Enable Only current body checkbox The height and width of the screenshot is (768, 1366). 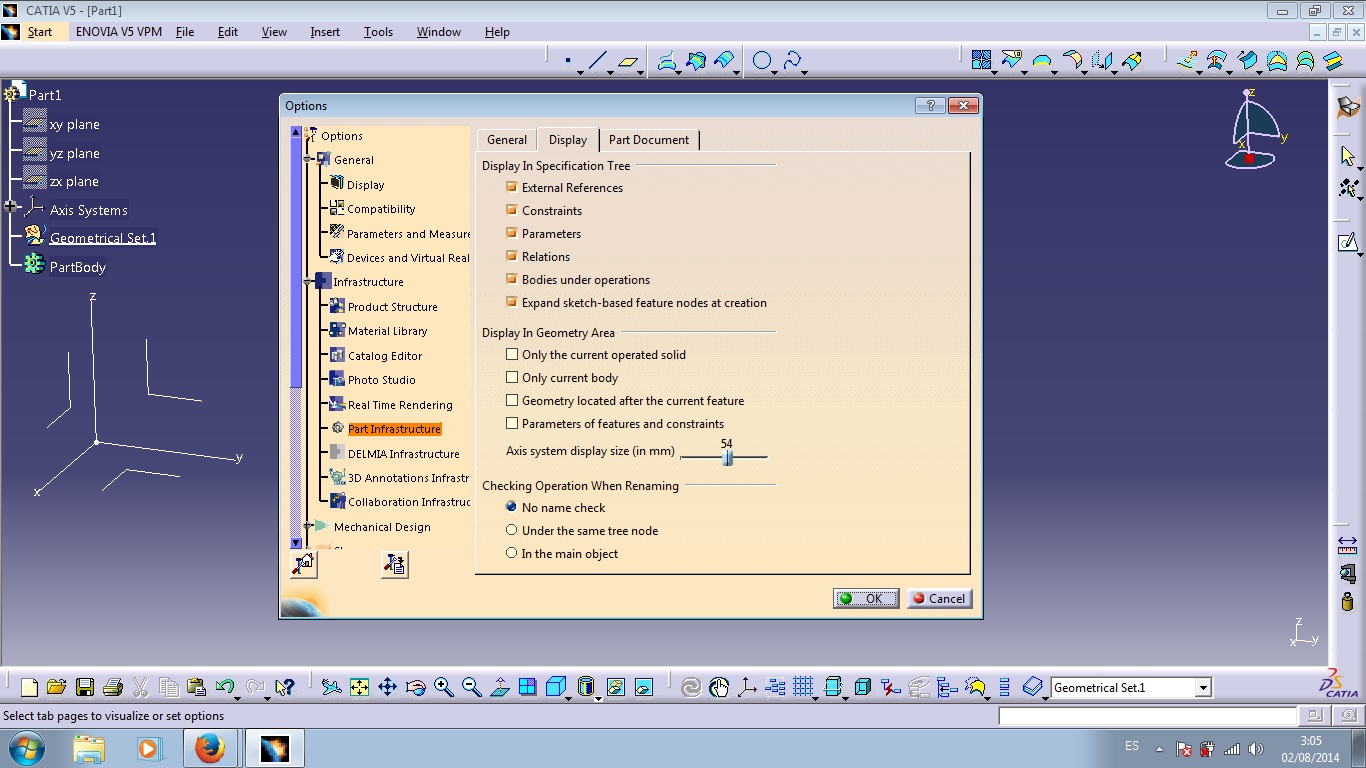tap(512, 377)
